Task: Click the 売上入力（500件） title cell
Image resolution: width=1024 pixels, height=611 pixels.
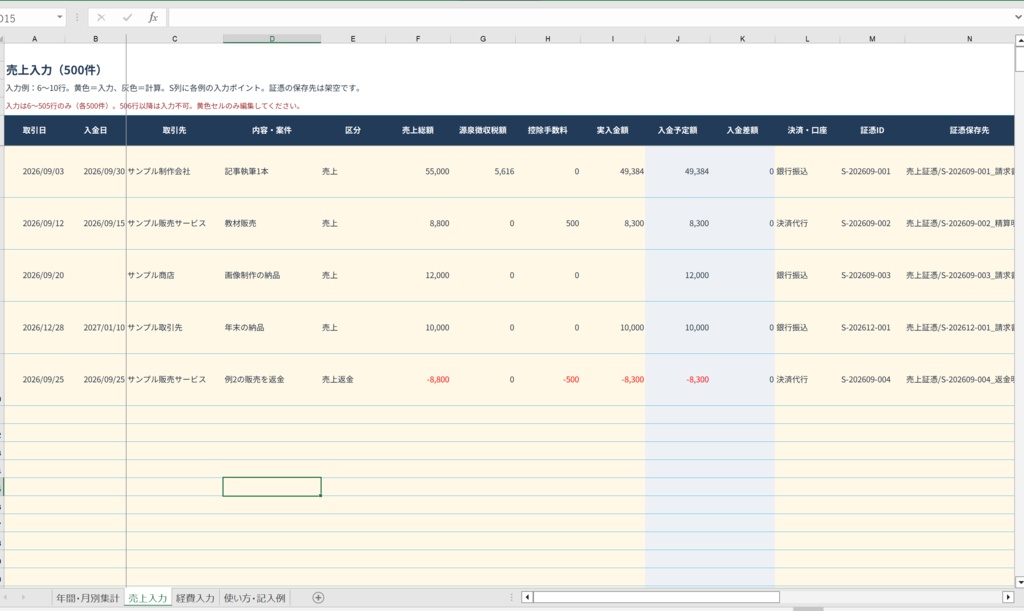Action: click(x=54, y=70)
